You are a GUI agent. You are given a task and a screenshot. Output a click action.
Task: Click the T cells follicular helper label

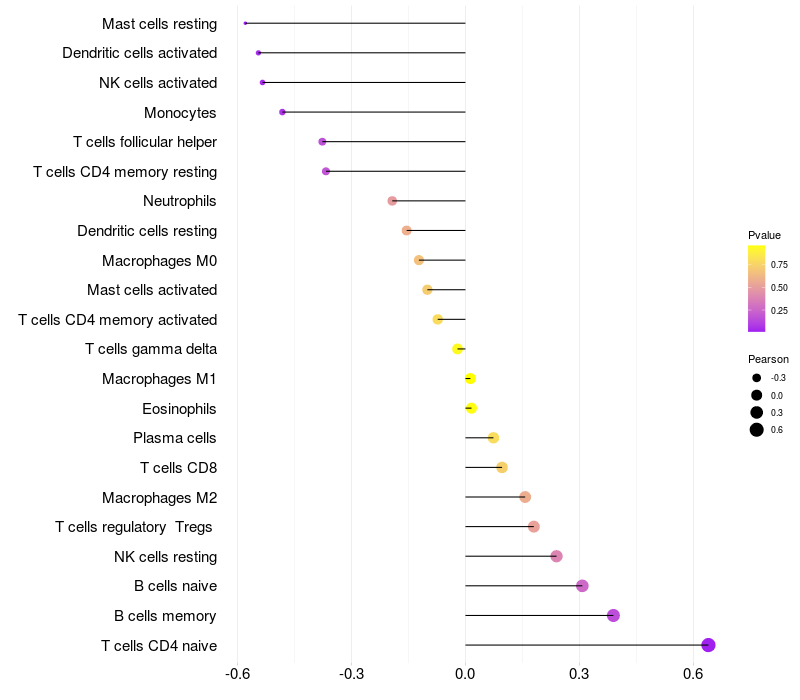pos(145,142)
